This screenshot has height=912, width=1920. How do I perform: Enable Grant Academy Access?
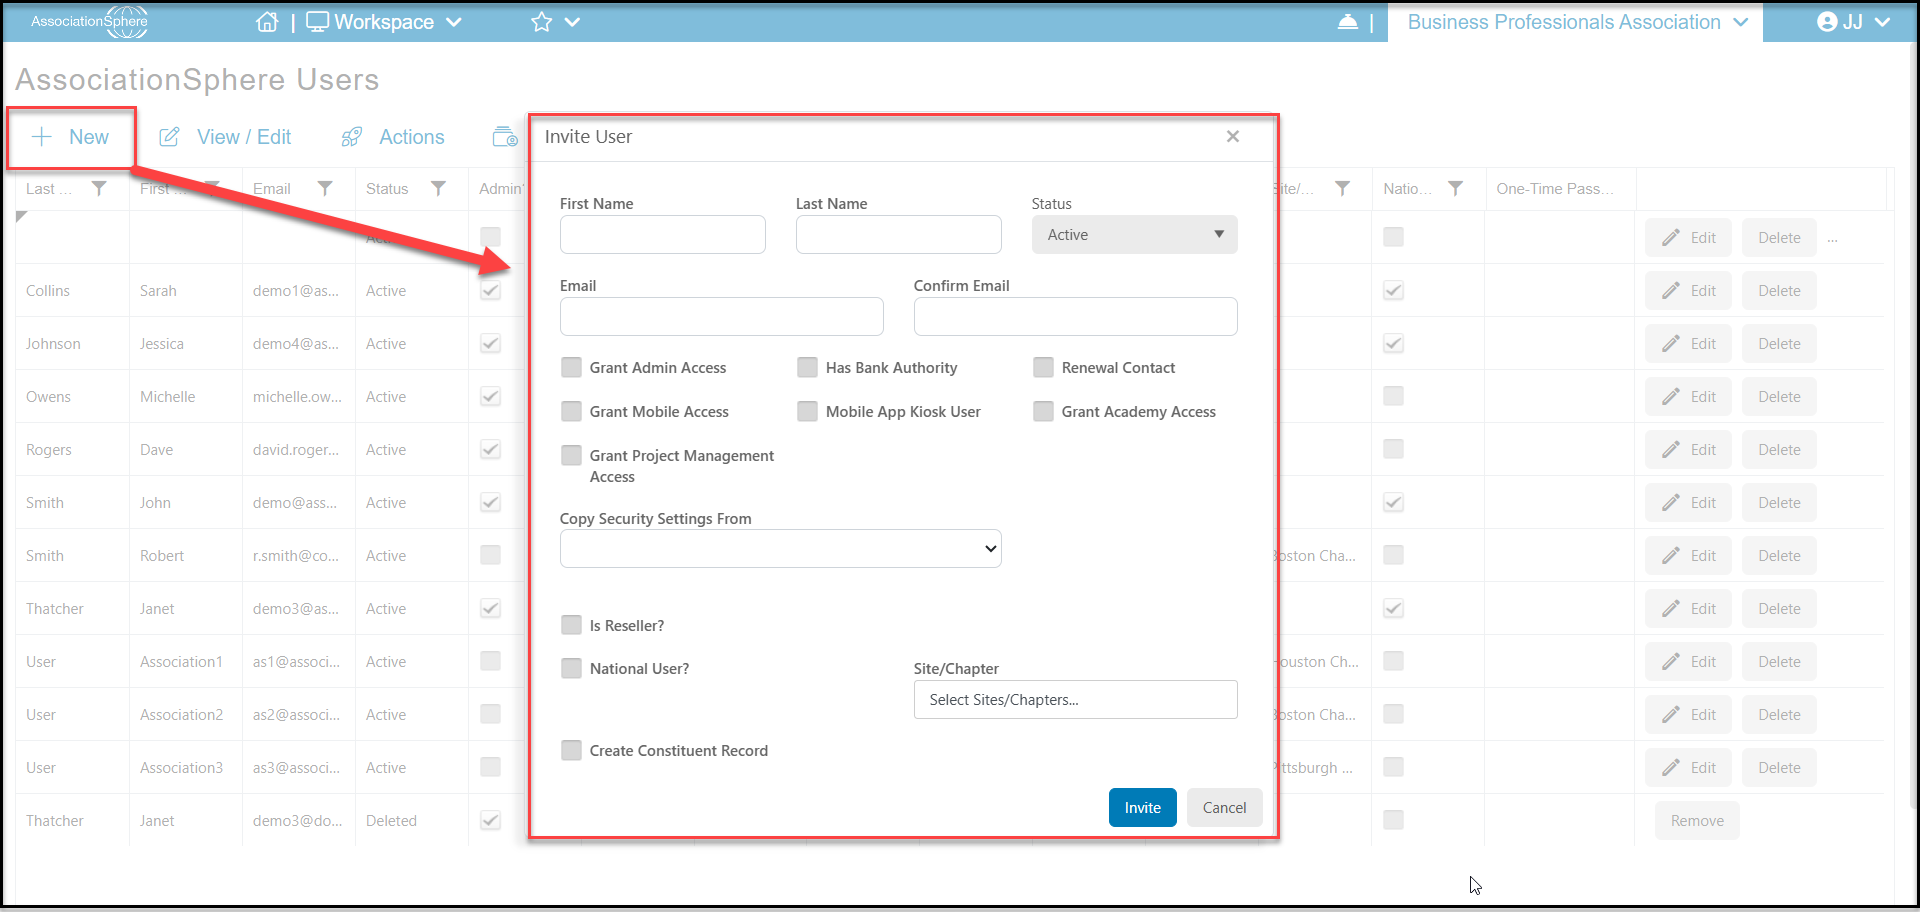(x=1044, y=412)
